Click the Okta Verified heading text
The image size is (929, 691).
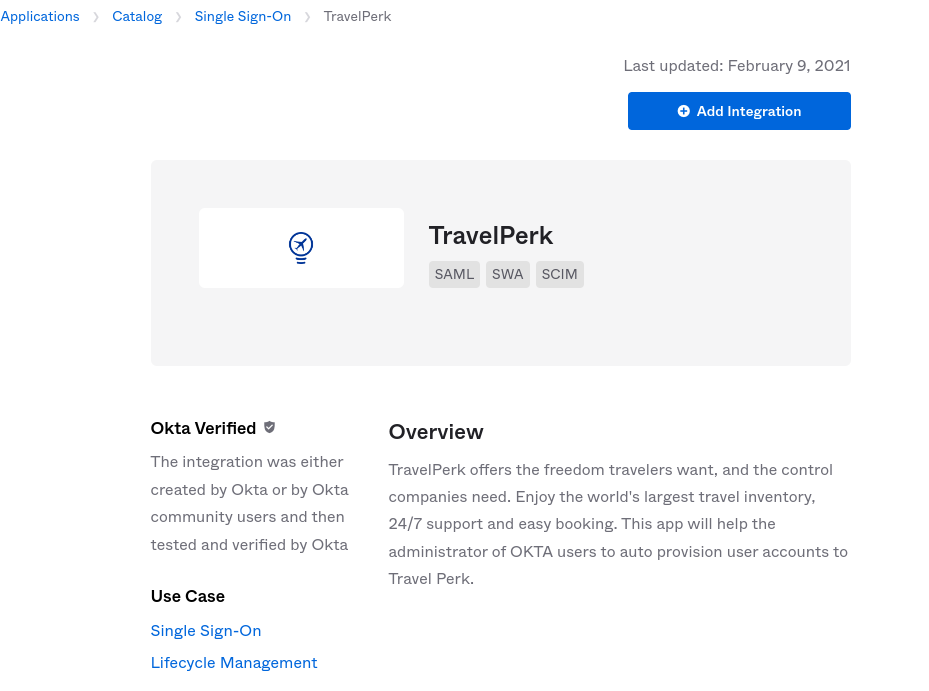pos(203,428)
